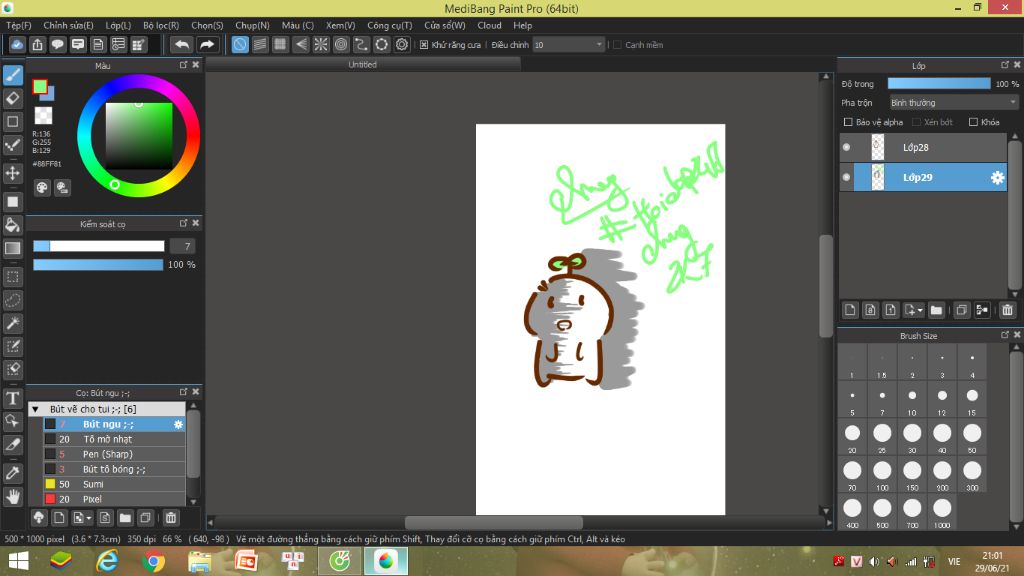Screen dimensions: 1024x576
Task: Open the add layer dropdown arrow
Action: 920,310
